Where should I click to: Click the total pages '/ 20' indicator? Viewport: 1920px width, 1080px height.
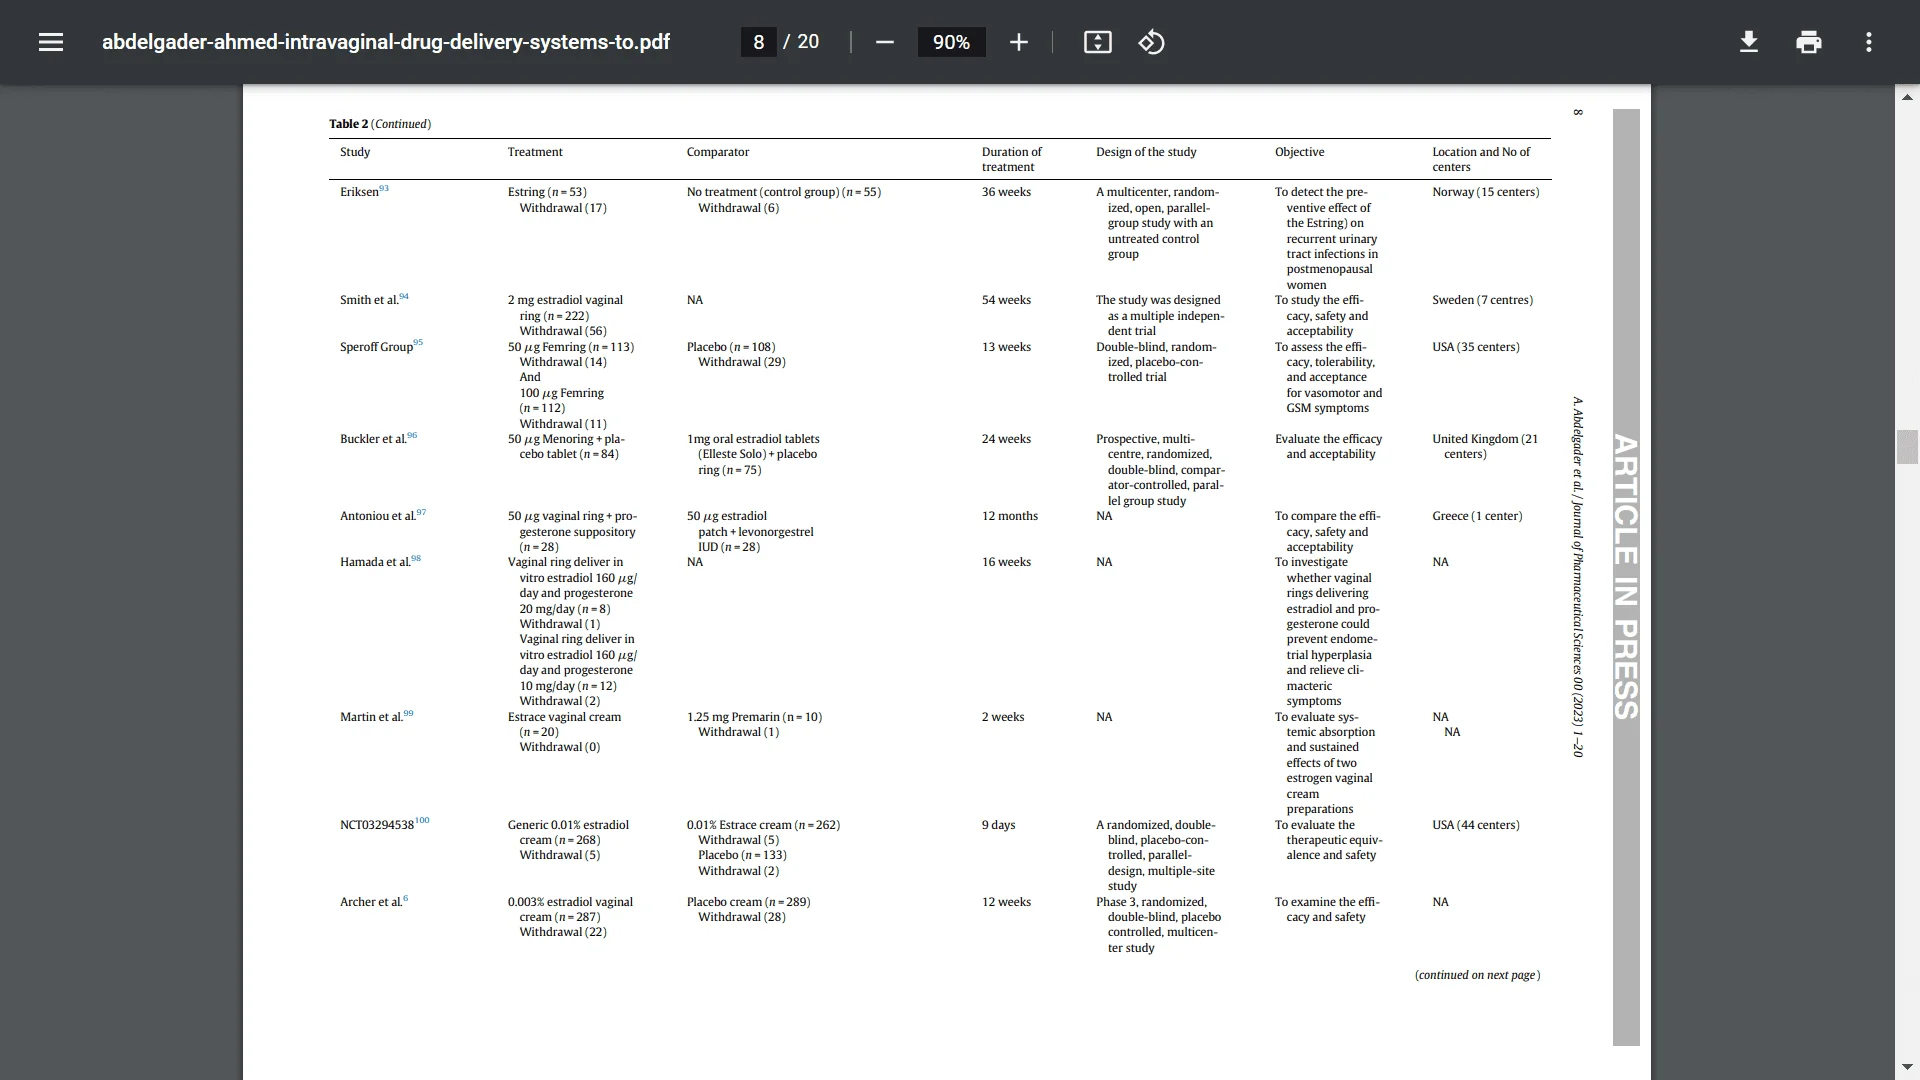click(801, 42)
